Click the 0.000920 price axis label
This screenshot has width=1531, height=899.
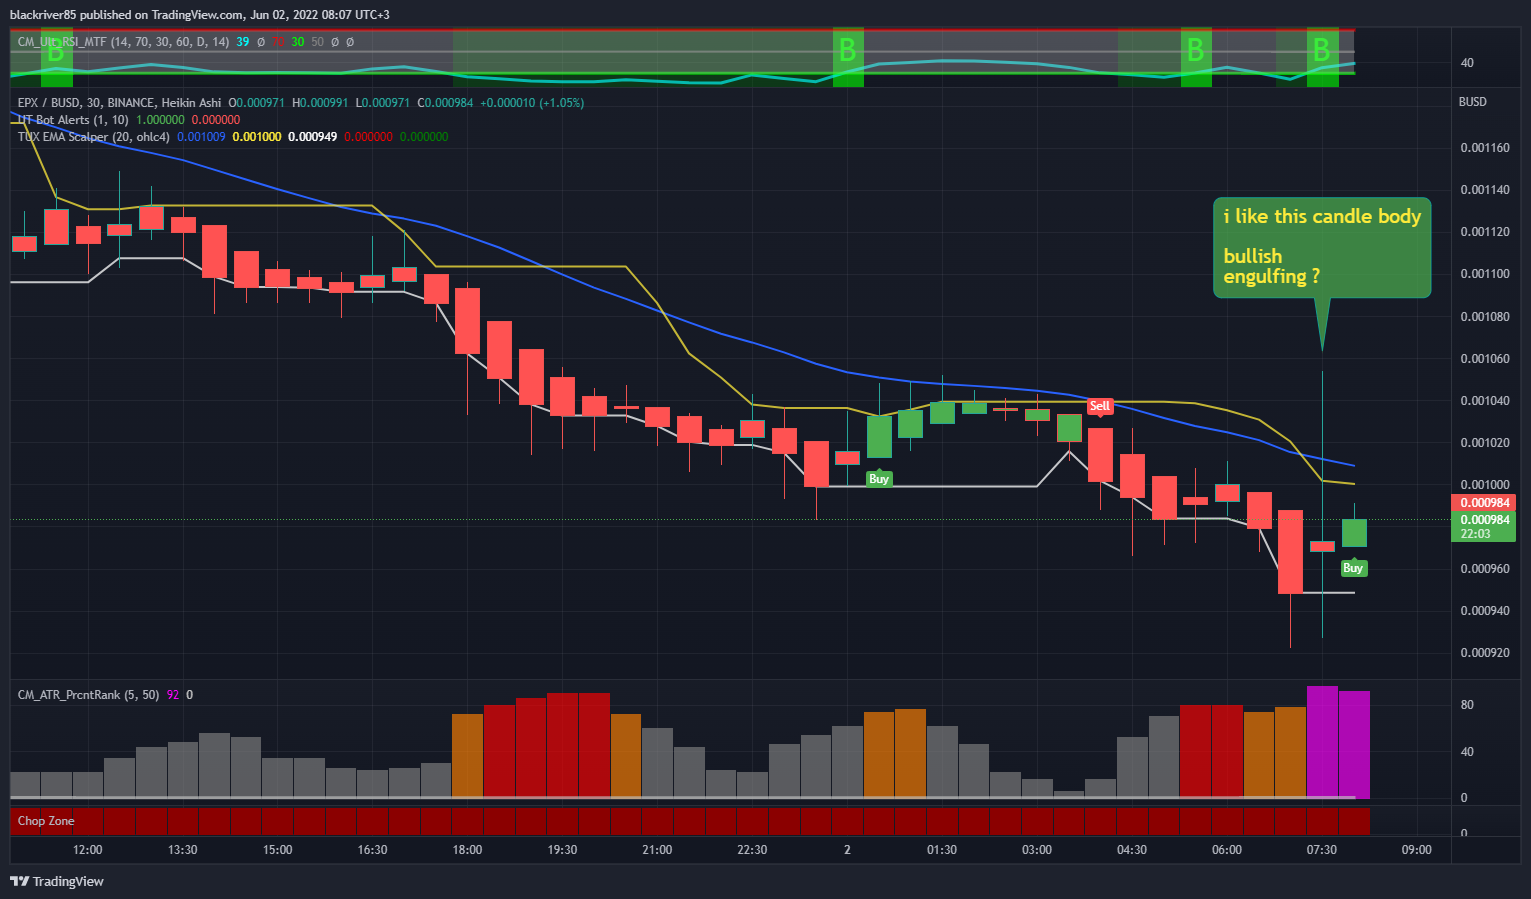click(1485, 652)
